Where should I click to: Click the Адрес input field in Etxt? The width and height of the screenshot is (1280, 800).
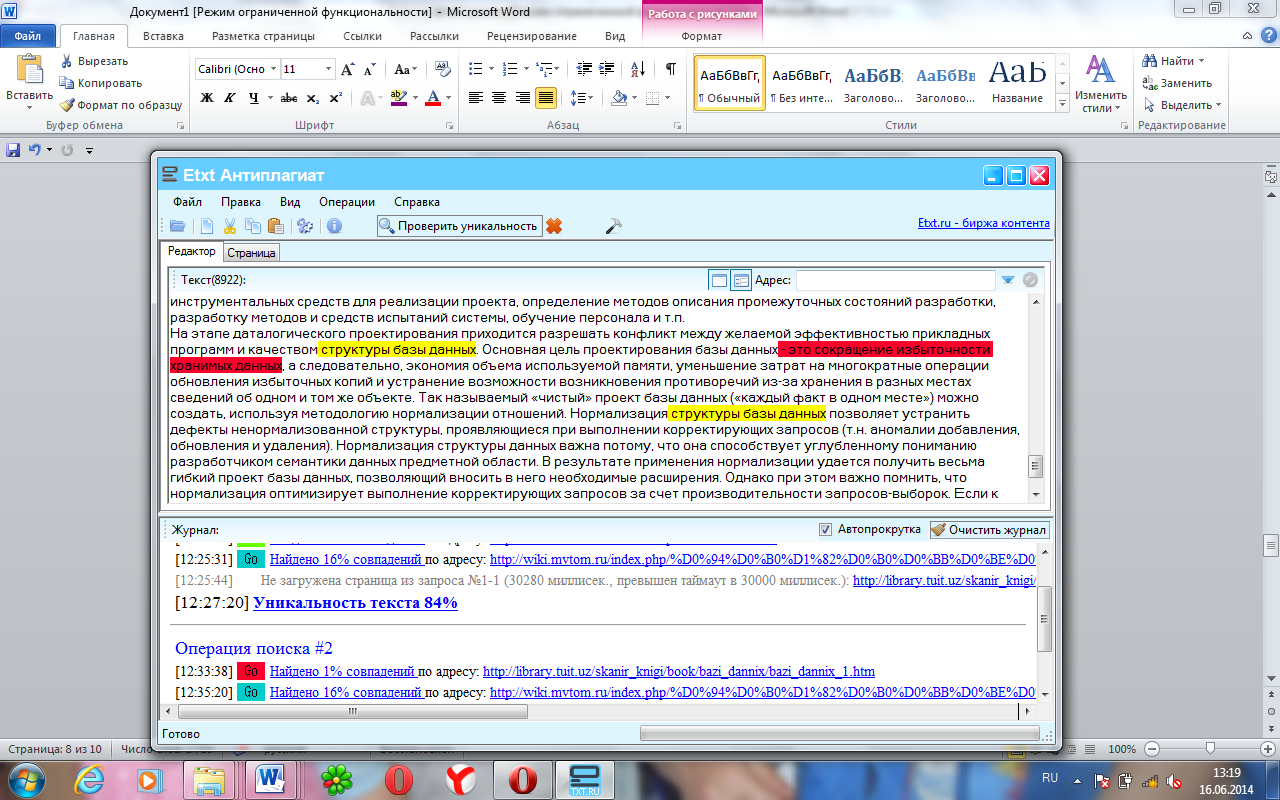(x=895, y=280)
